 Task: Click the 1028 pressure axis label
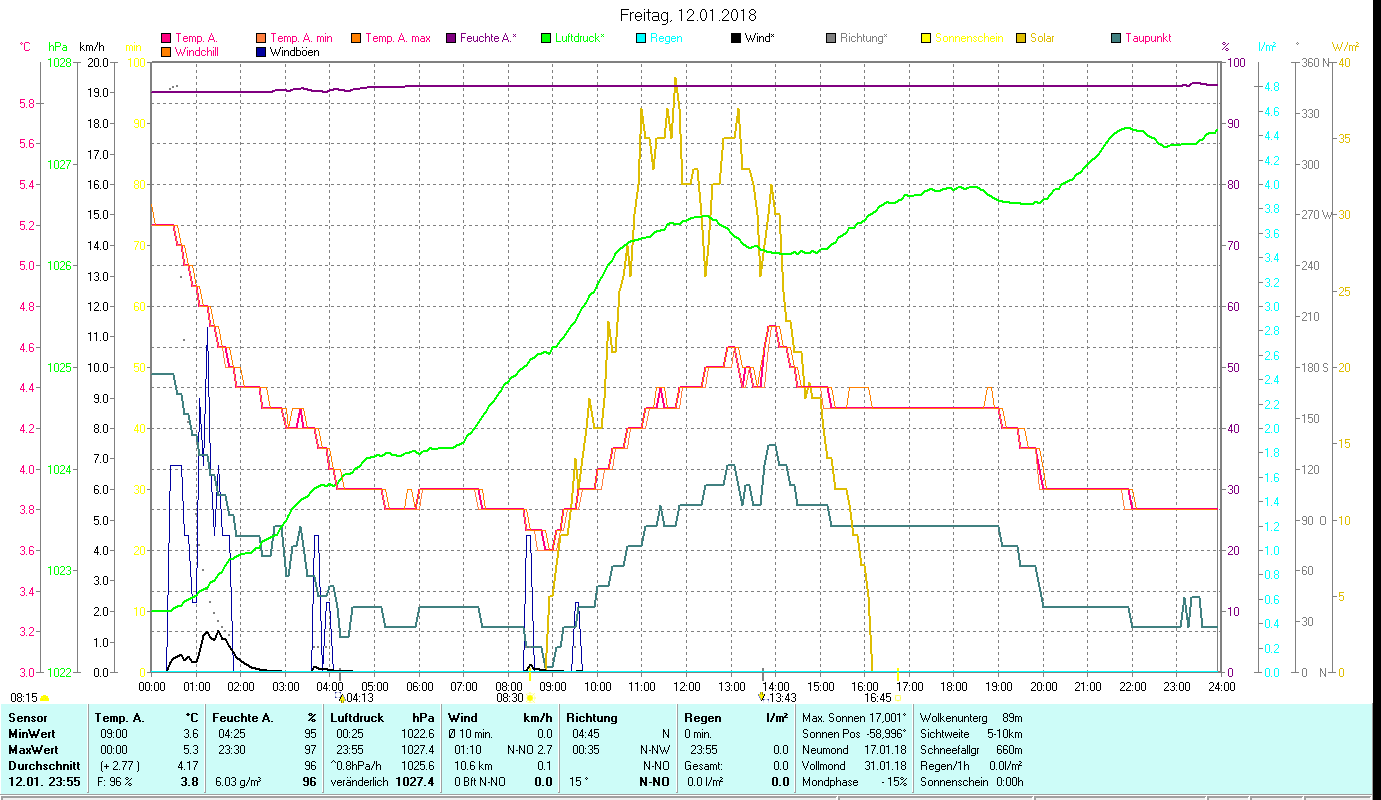click(x=60, y=62)
